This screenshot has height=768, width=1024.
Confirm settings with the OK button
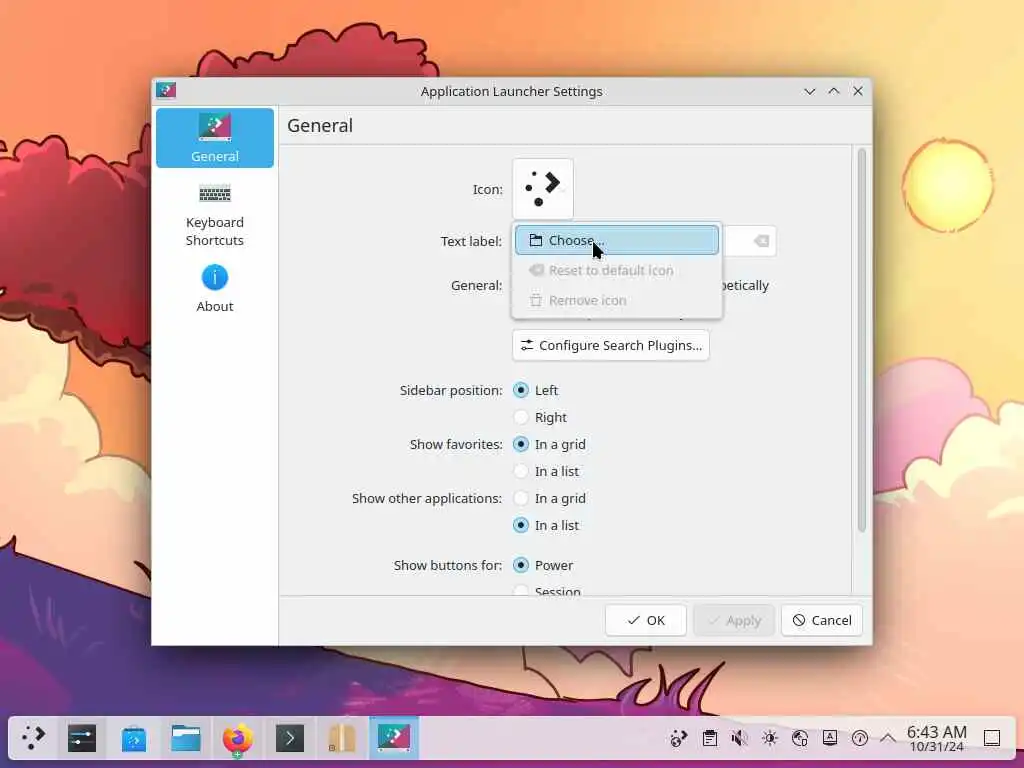click(x=645, y=620)
